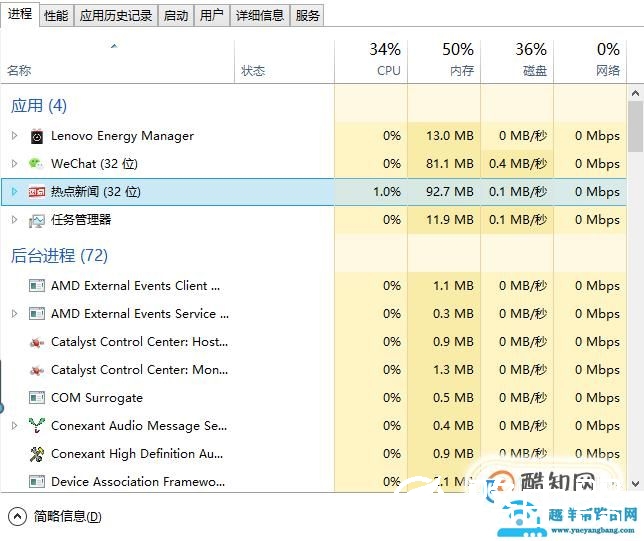The image size is (644, 541).
Task: Select WeChat (32 位) process name
Action: pyautogui.click(x=94, y=164)
